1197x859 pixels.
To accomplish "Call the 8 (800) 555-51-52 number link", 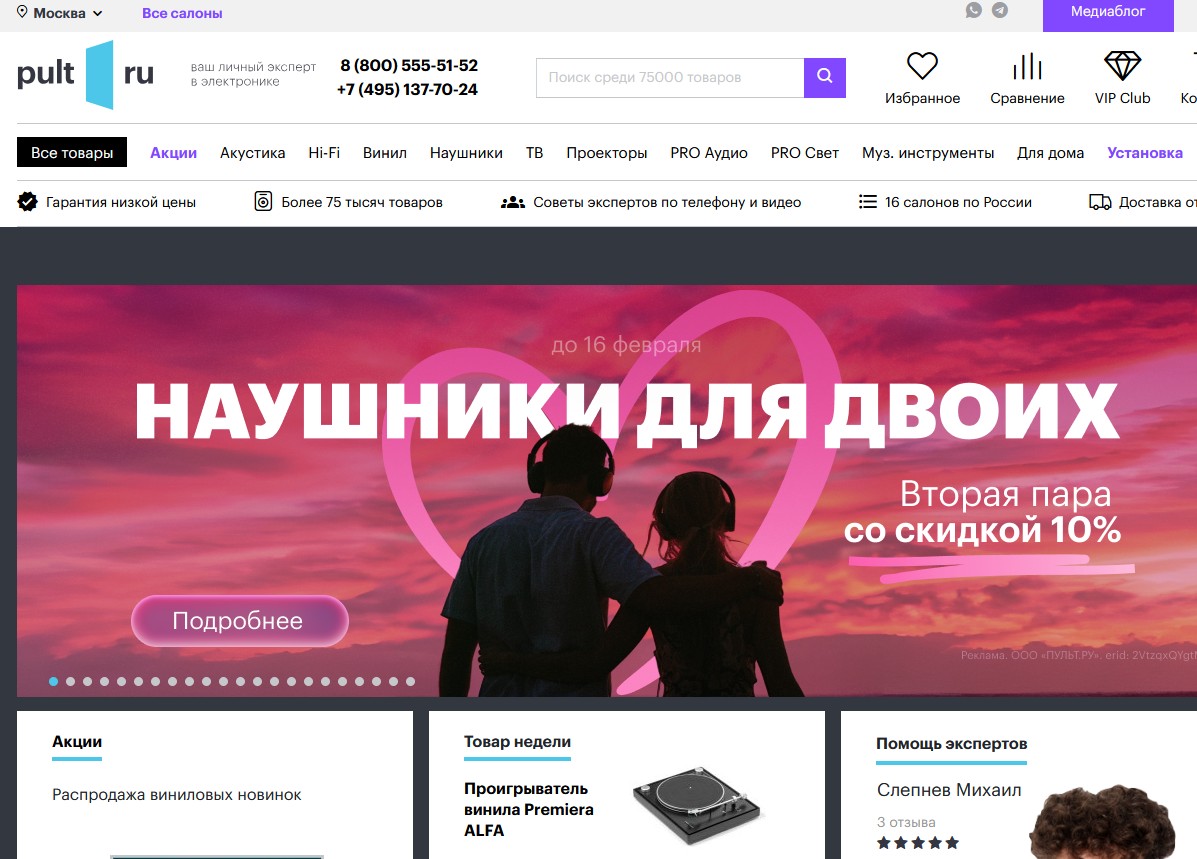I will [409, 66].
